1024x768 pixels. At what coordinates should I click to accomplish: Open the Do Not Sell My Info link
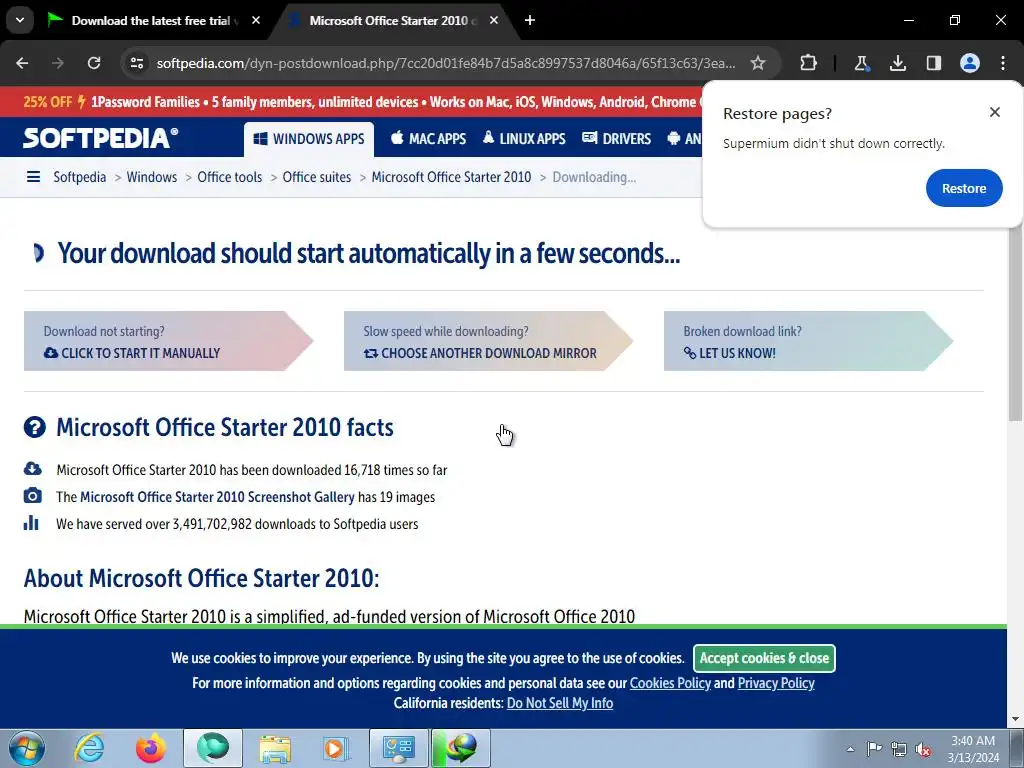(x=560, y=703)
